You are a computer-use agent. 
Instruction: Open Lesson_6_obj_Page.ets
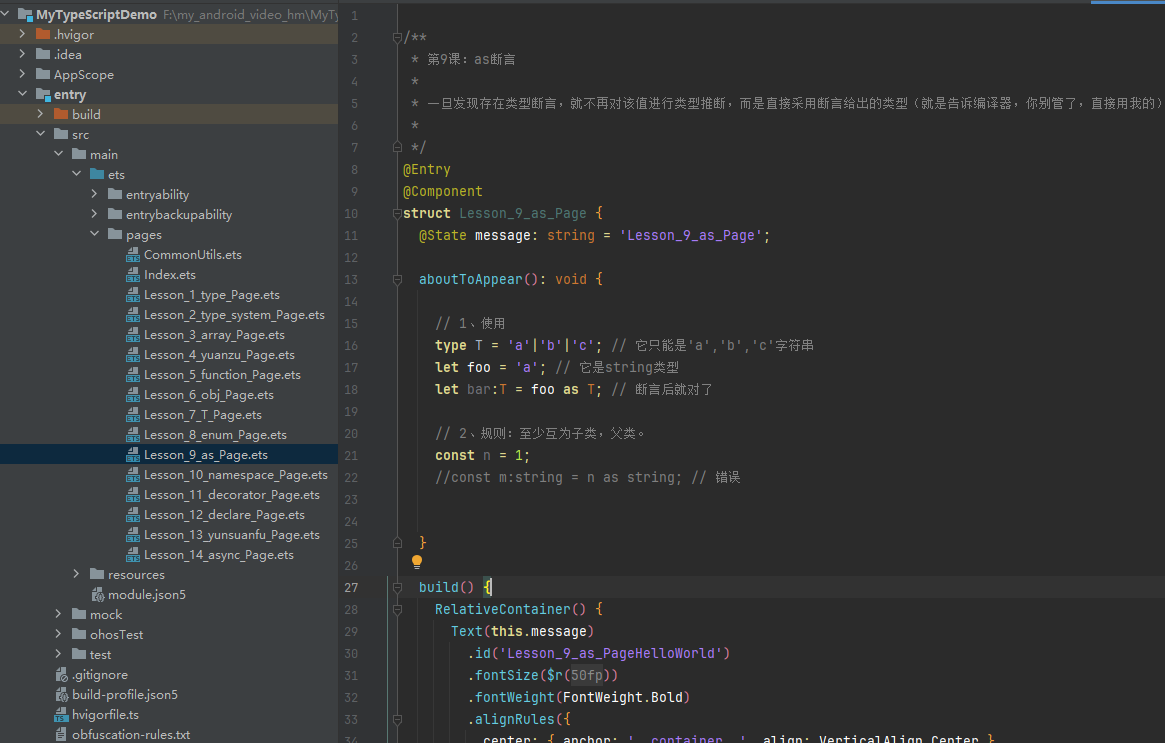click(x=209, y=395)
